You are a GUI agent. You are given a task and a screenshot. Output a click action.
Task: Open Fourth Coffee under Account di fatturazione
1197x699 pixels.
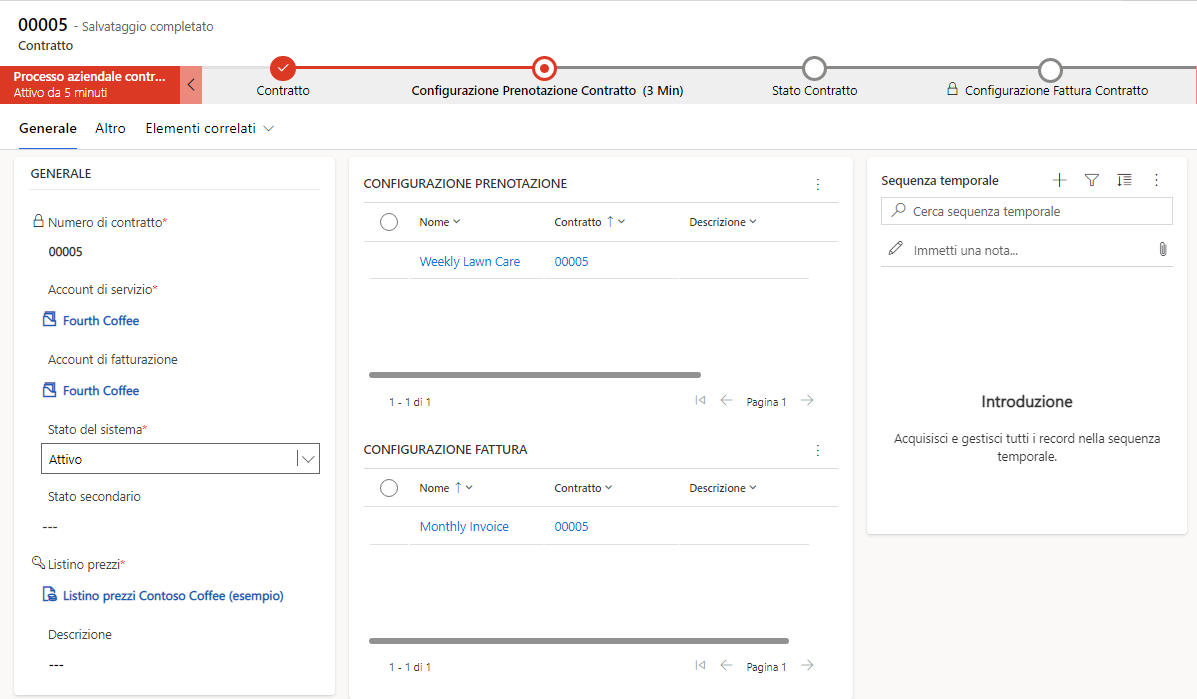[101, 391]
